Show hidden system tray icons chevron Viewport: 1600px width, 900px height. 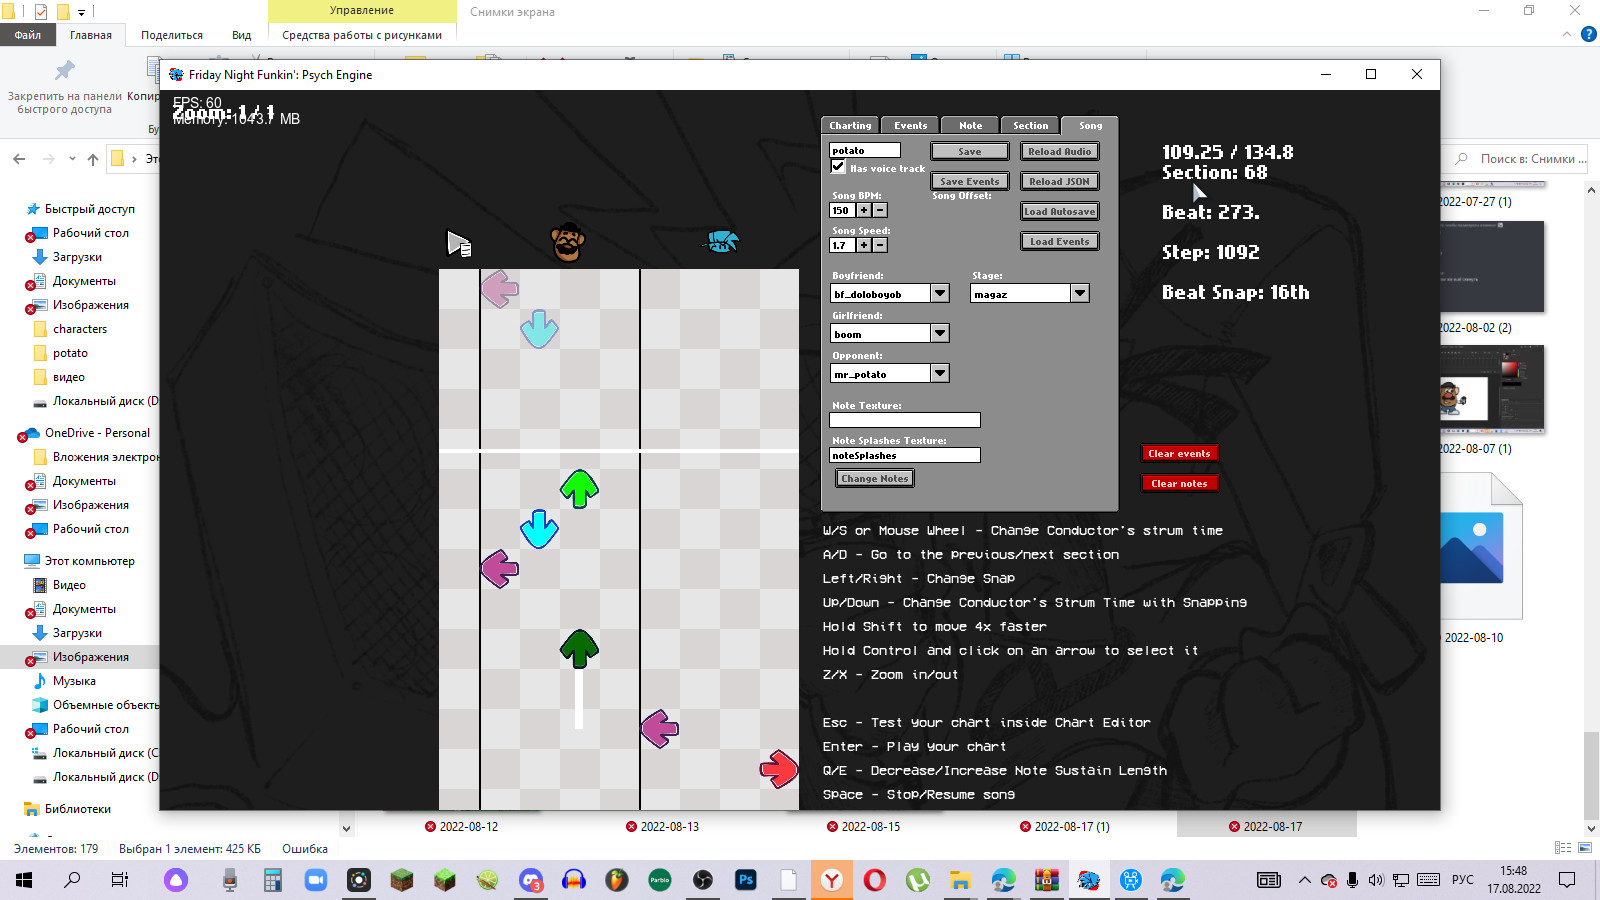click(x=1304, y=880)
